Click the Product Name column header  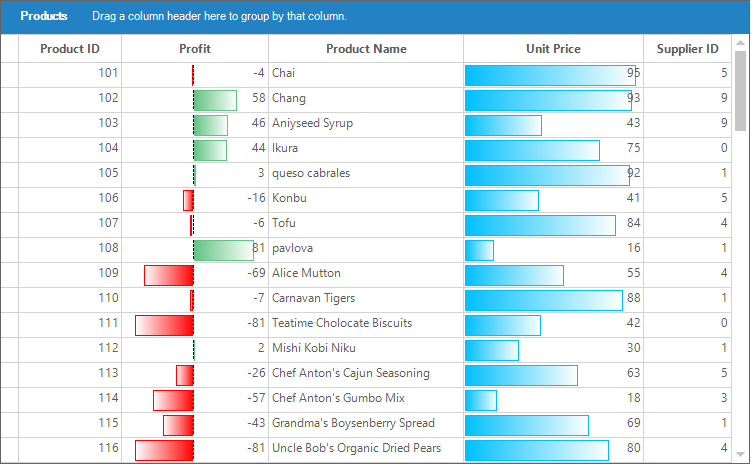click(366, 49)
